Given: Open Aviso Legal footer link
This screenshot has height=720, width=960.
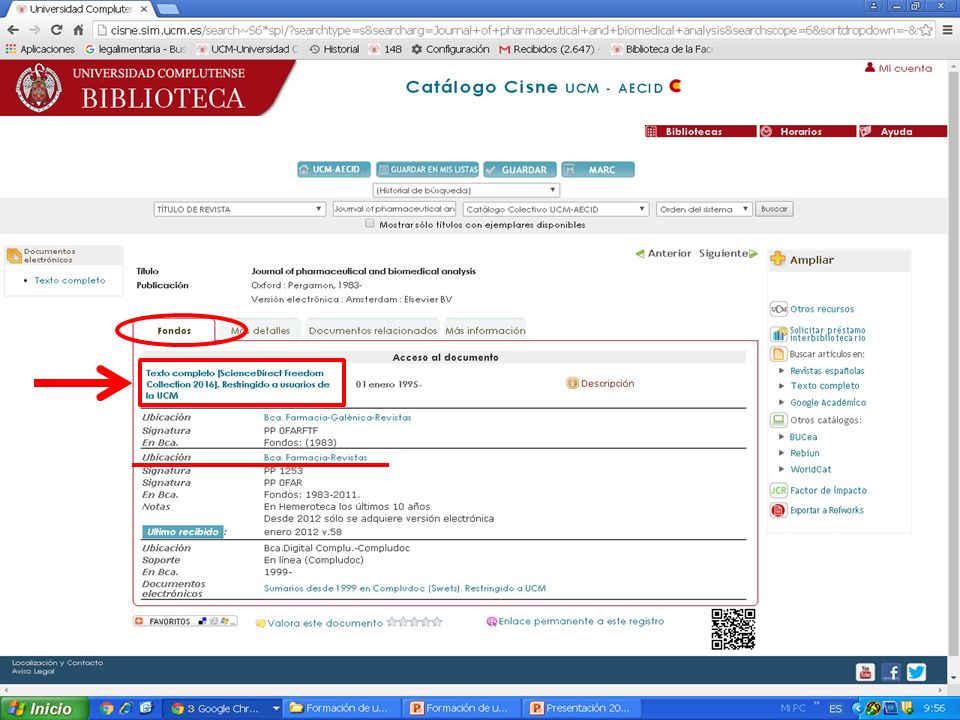Looking at the screenshot, I should pyautogui.click(x=33, y=671).
